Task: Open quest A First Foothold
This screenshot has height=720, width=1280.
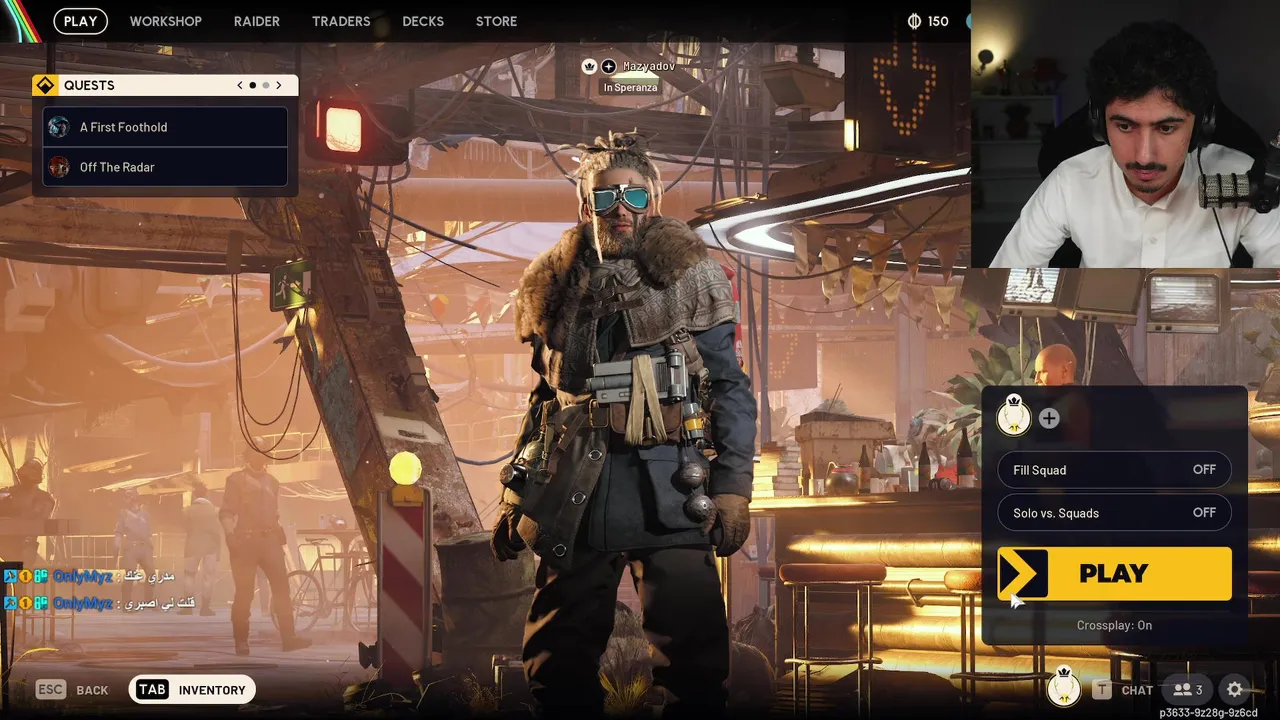Action: coord(165,127)
